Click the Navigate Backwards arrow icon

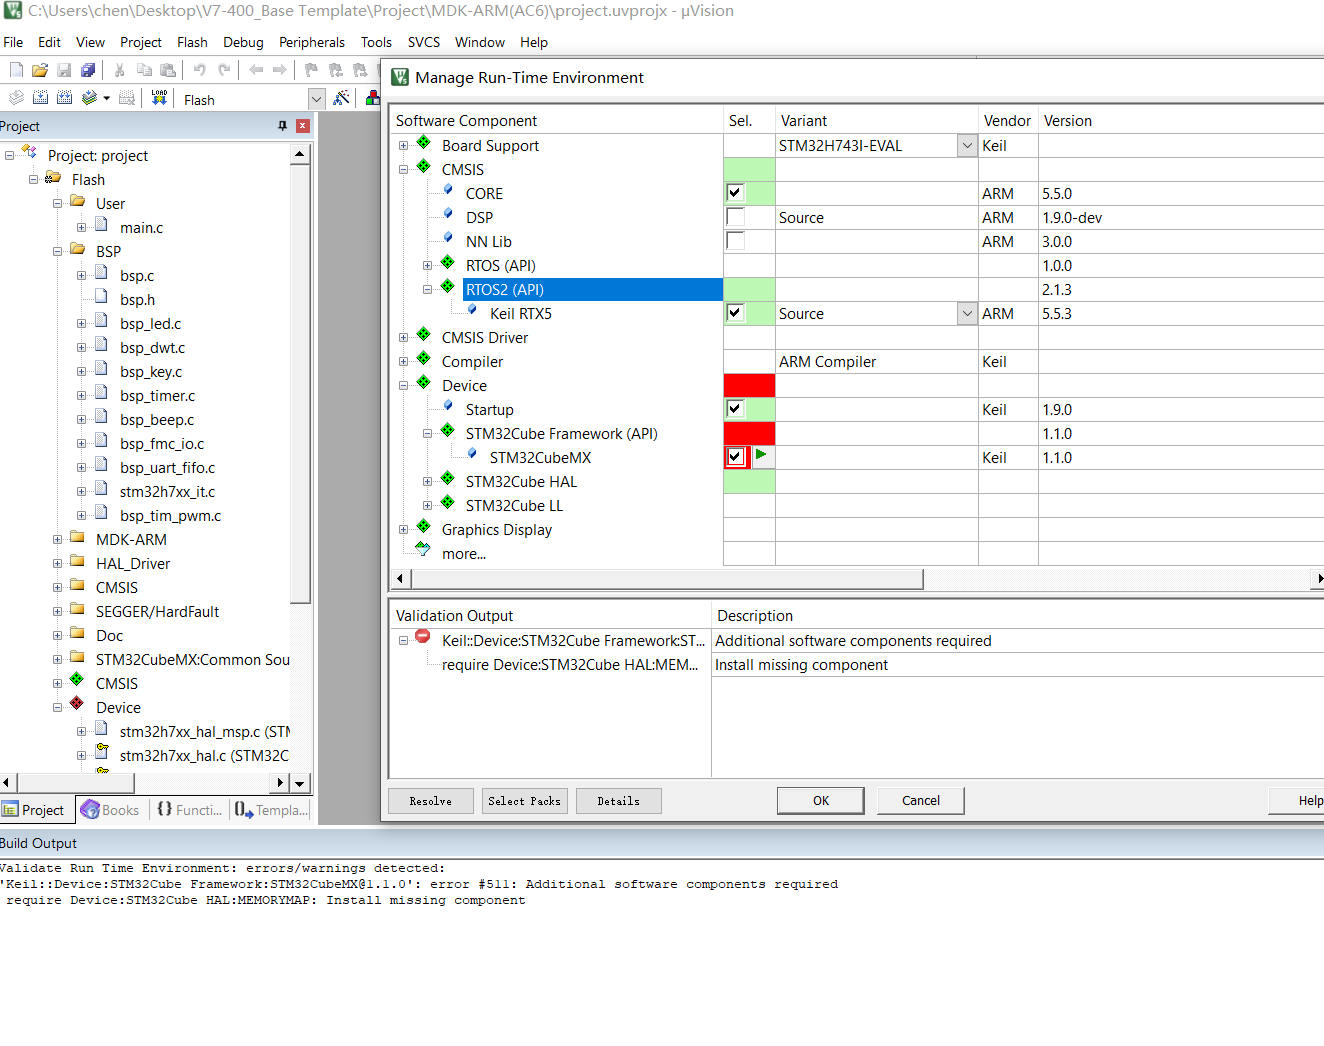click(x=256, y=70)
